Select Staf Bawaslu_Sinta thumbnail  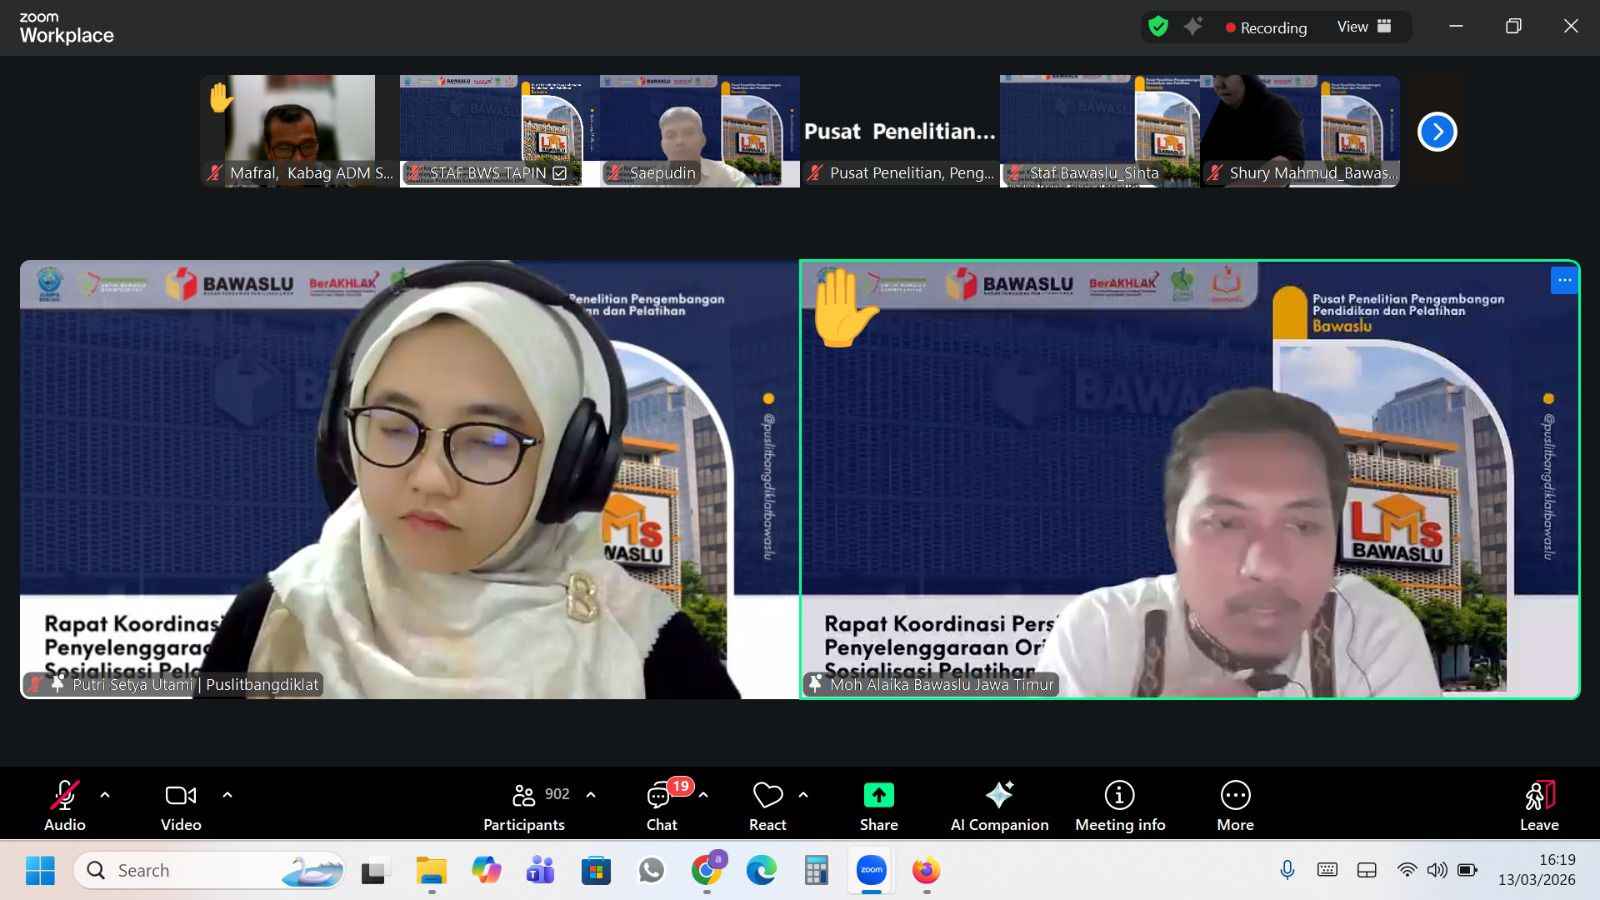pos(1099,131)
